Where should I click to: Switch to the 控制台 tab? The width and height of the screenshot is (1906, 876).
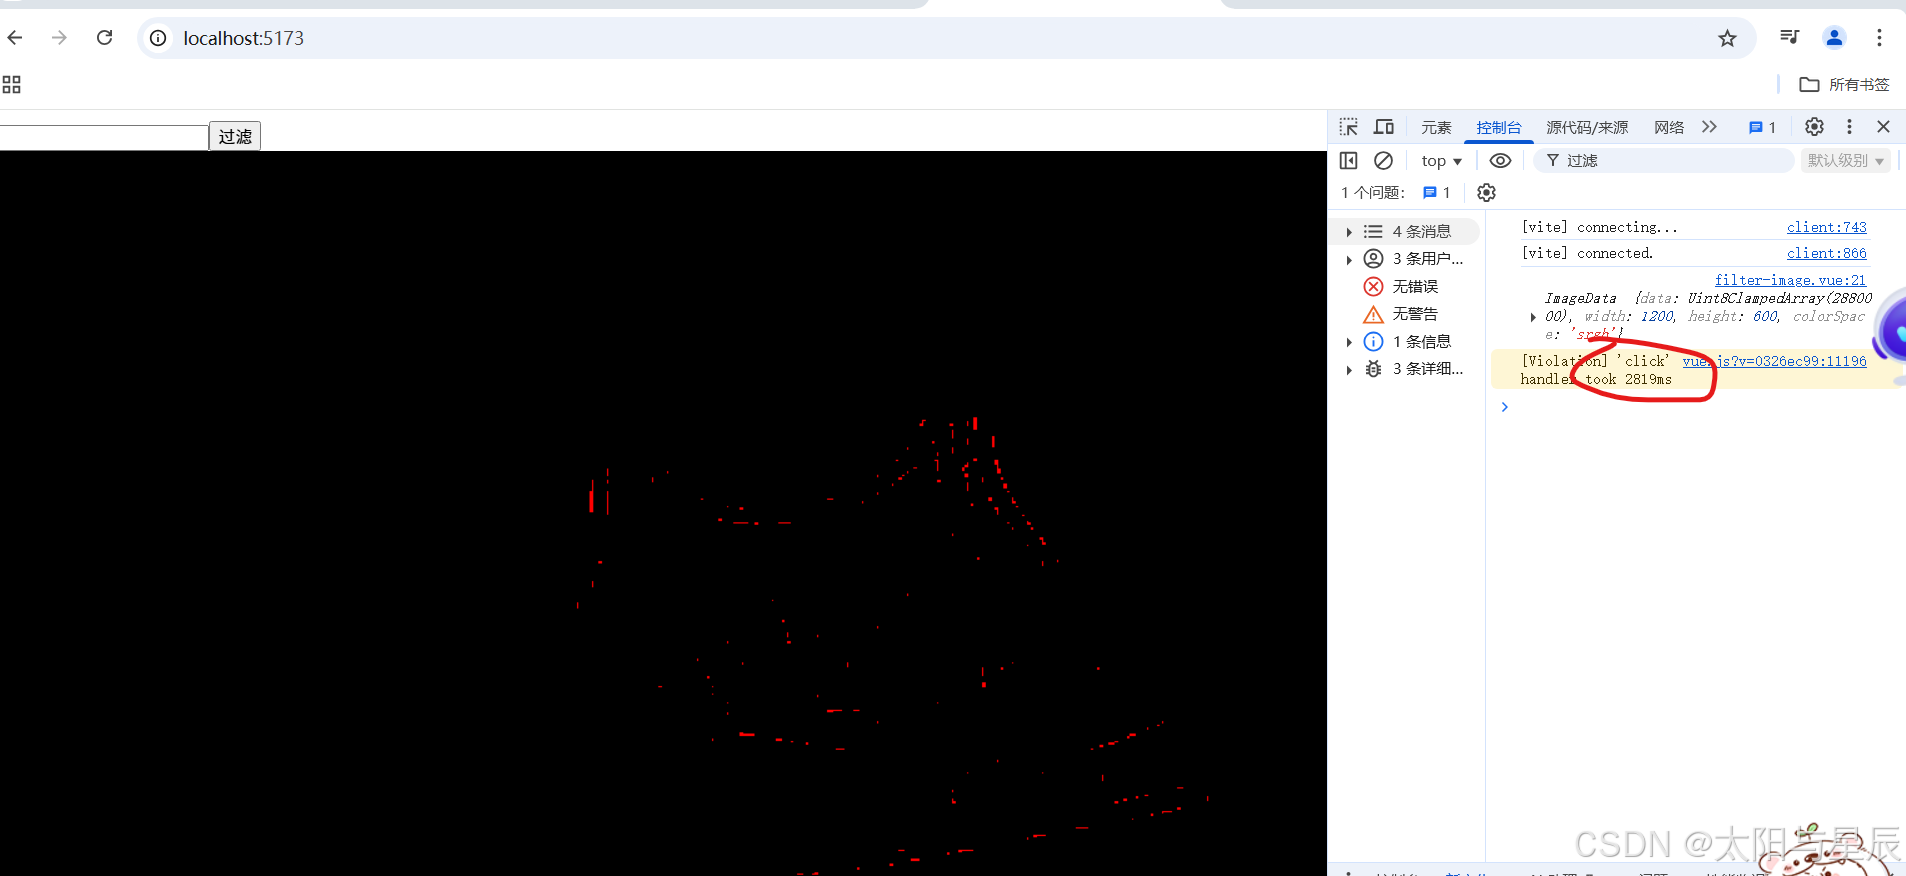tap(1499, 127)
